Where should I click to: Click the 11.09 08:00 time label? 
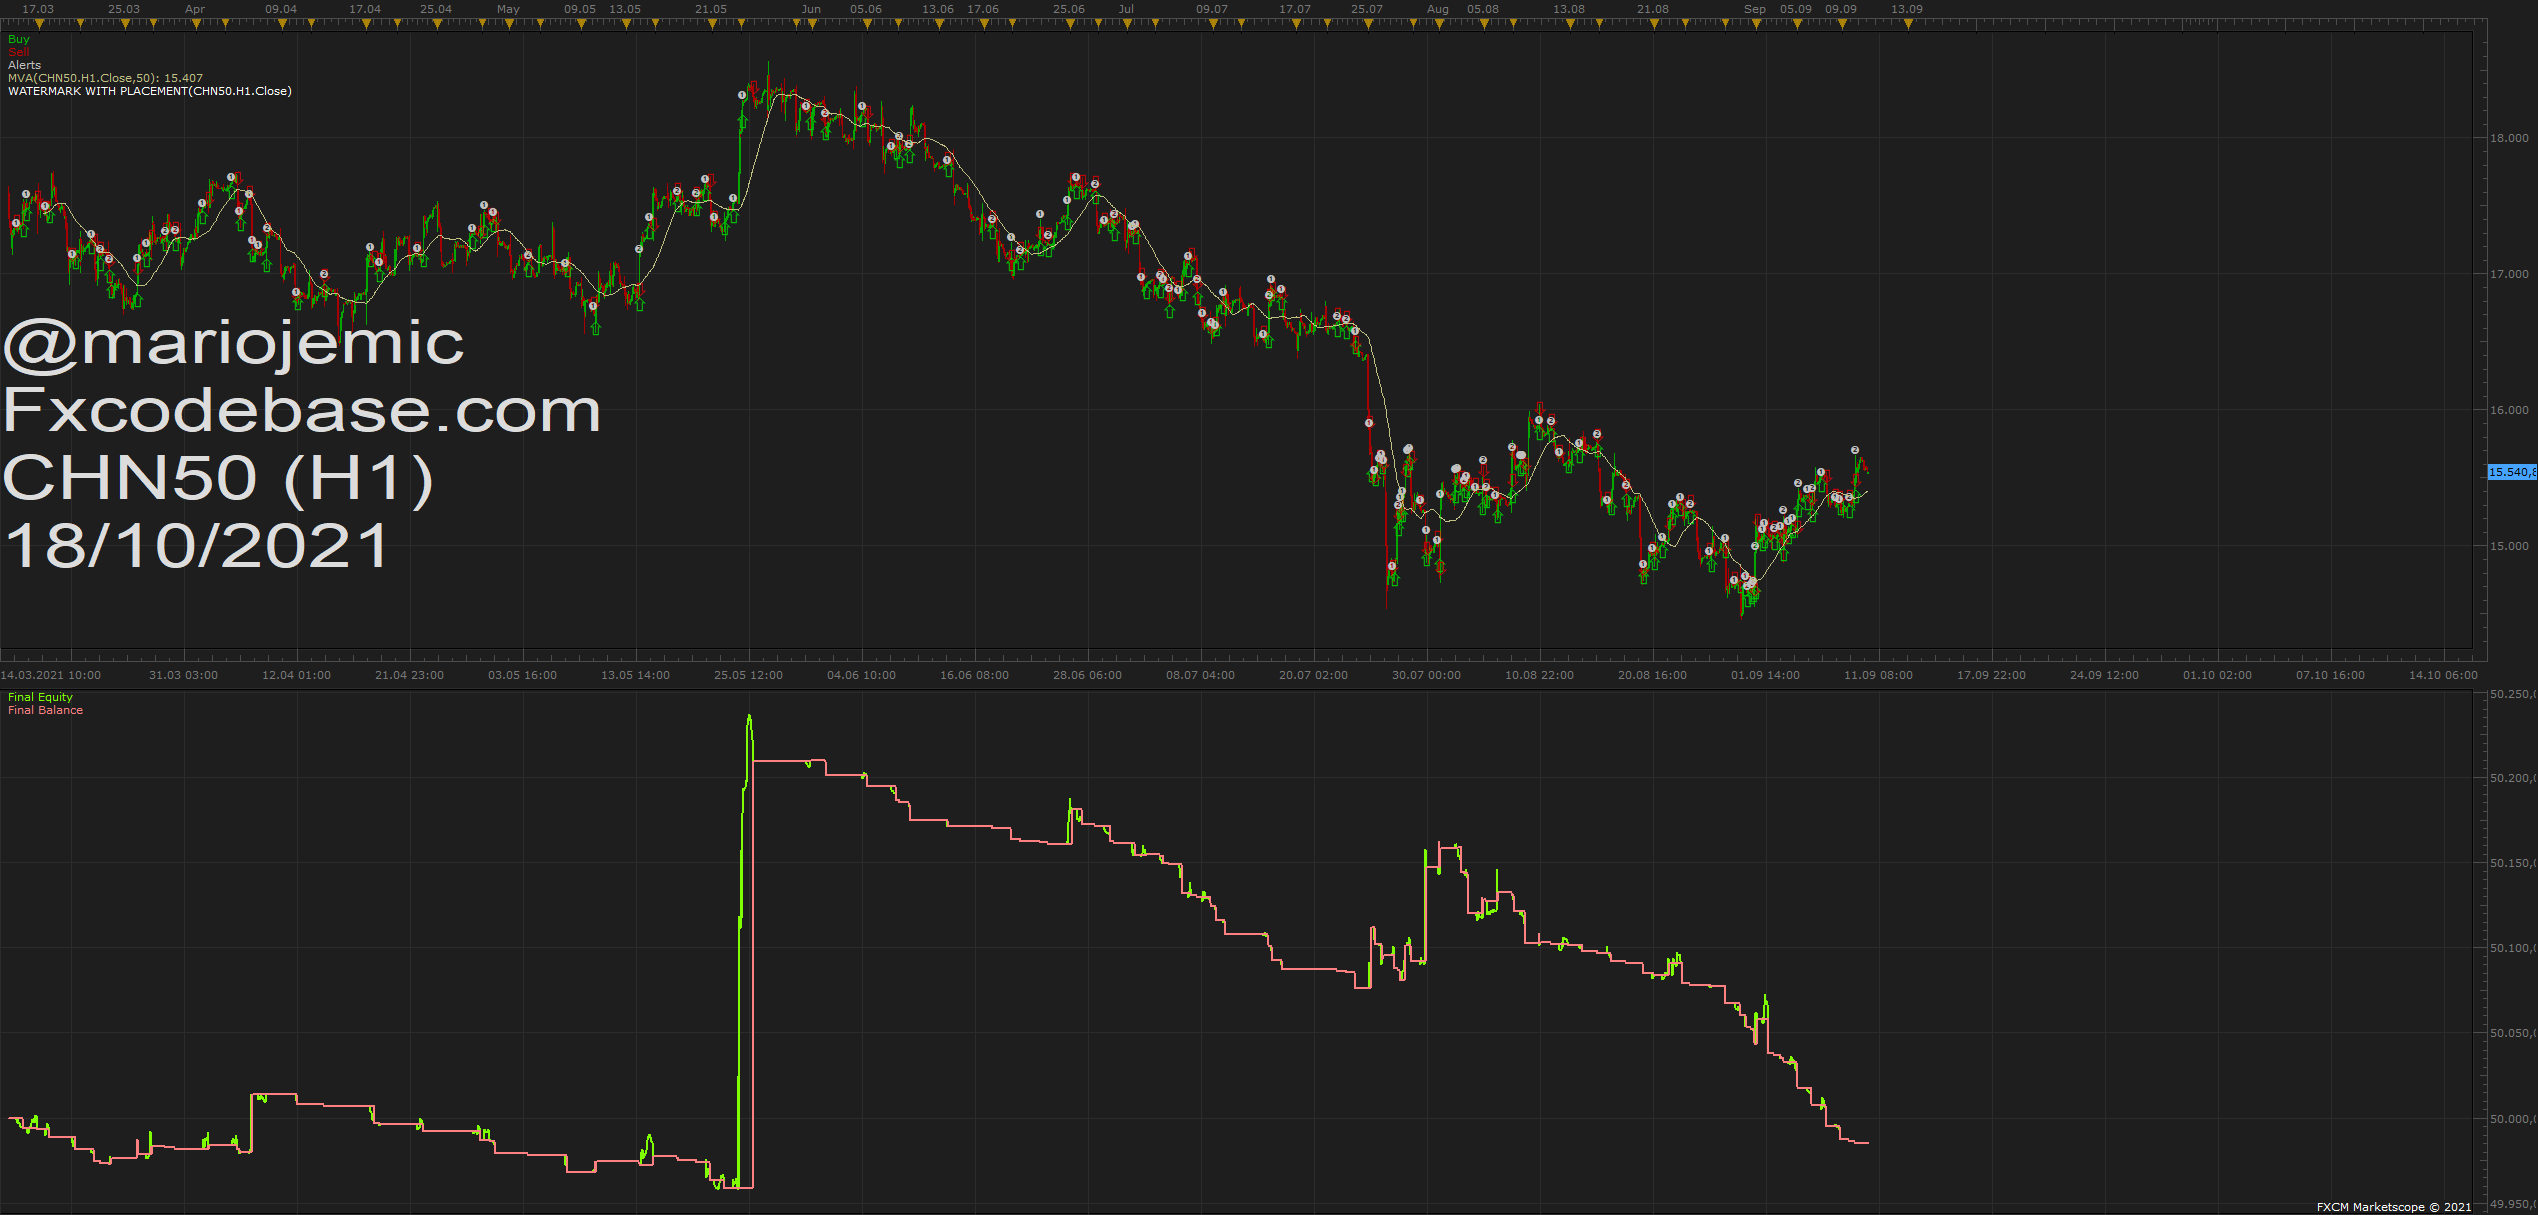pyautogui.click(x=1878, y=675)
